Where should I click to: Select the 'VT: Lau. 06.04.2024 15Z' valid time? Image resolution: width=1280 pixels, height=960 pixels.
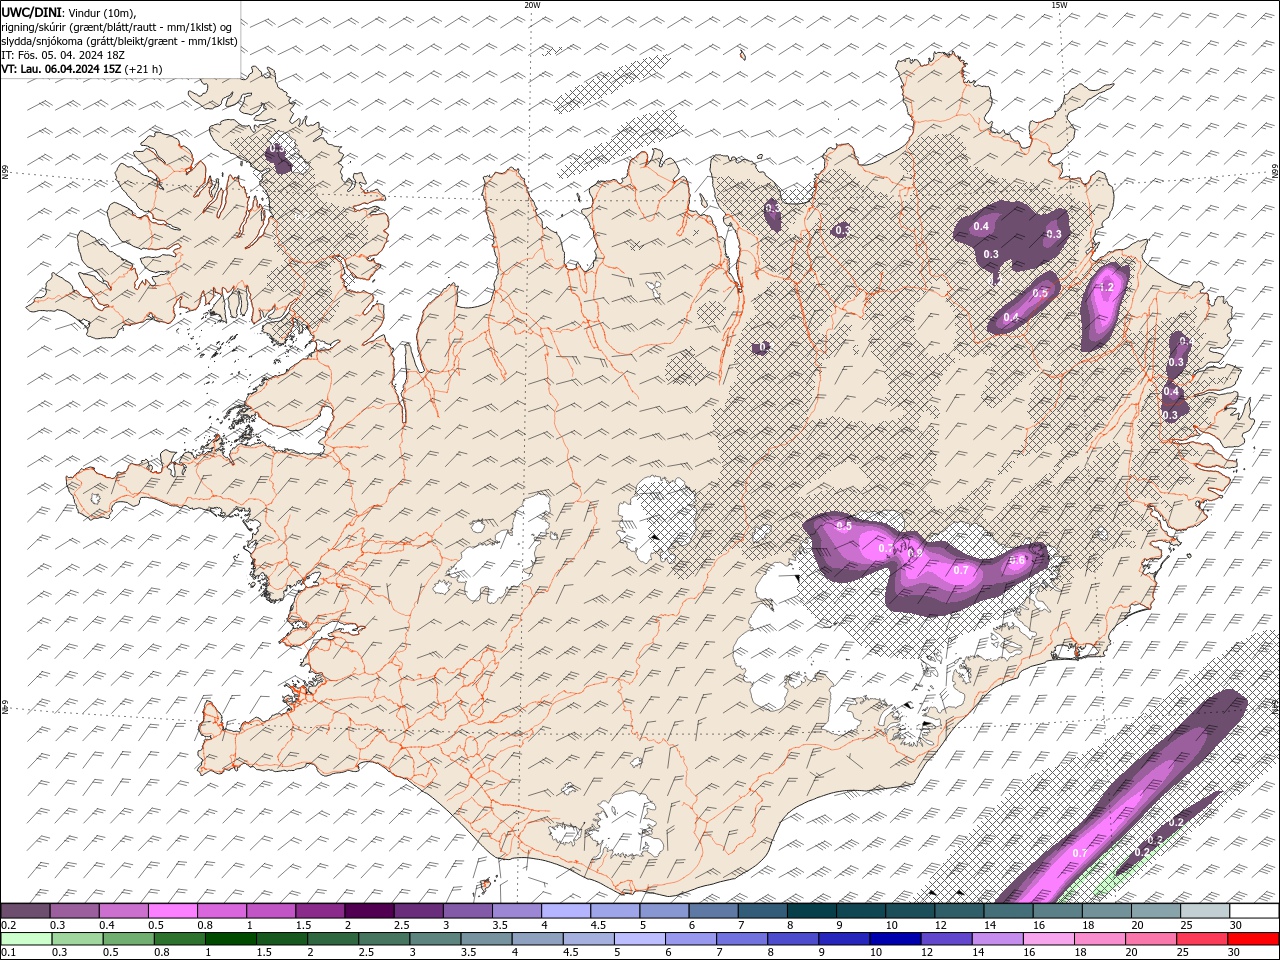pos(61,69)
